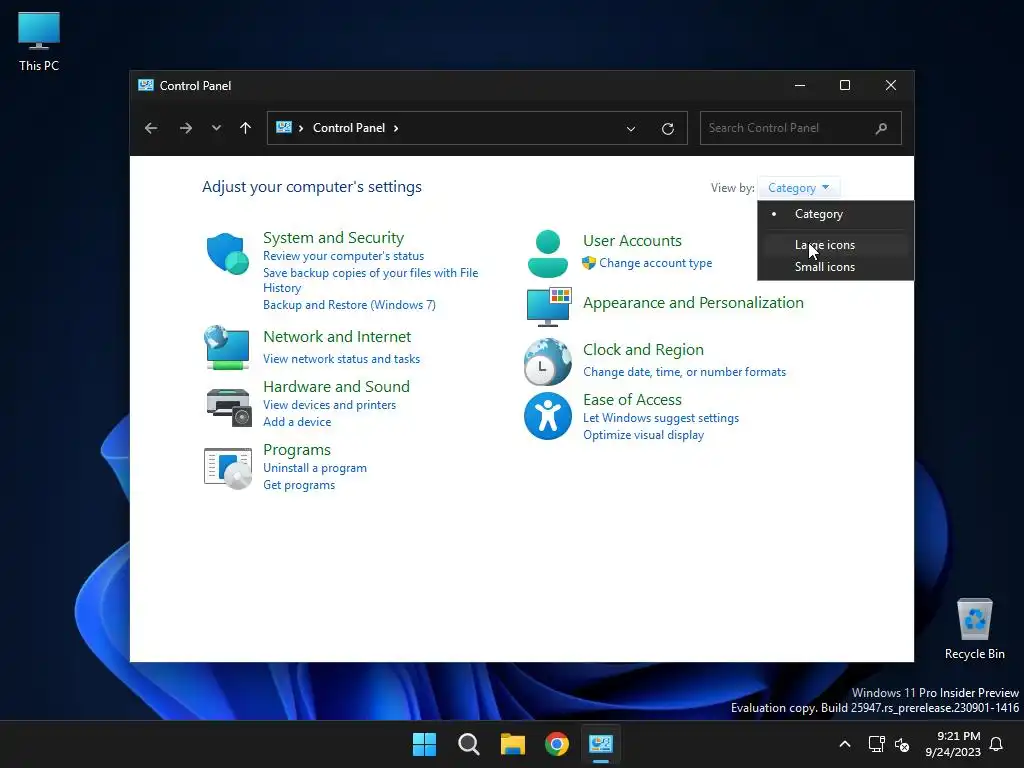This screenshot has width=1024, height=768.
Task: Go forward with the Forward arrow
Action: (x=185, y=128)
